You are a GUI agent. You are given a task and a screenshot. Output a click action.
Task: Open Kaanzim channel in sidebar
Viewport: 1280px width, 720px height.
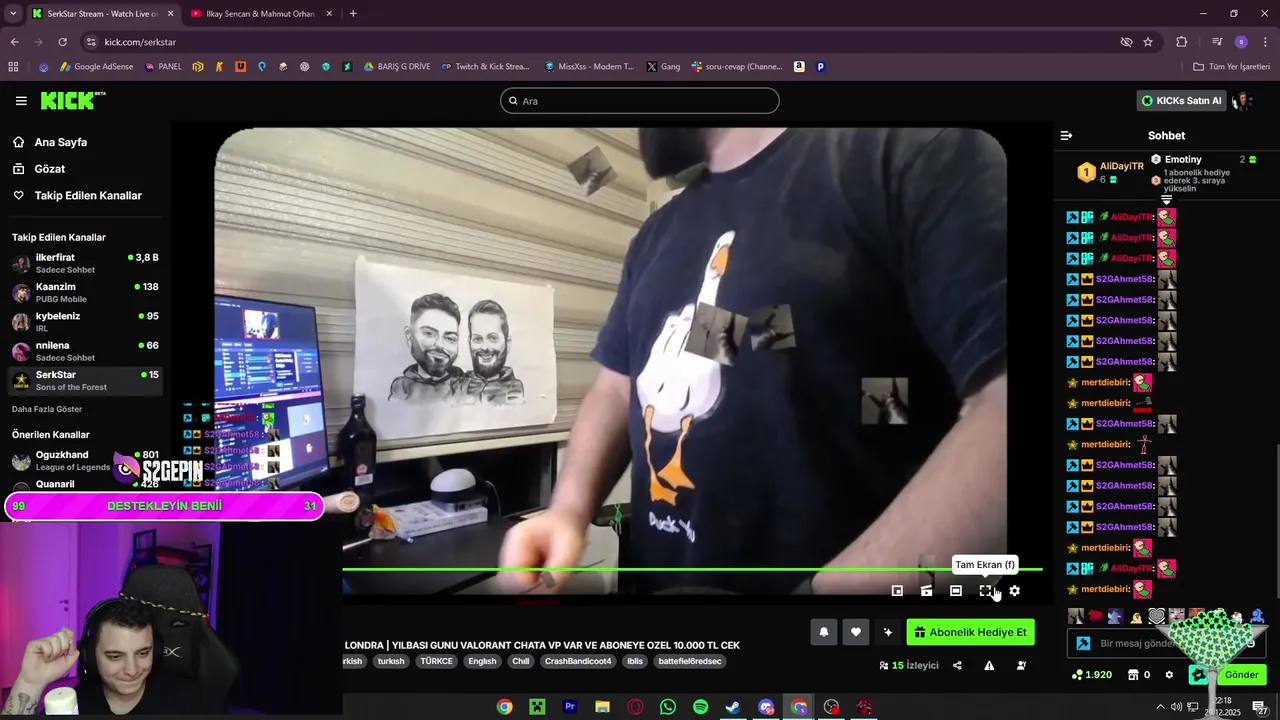point(85,292)
